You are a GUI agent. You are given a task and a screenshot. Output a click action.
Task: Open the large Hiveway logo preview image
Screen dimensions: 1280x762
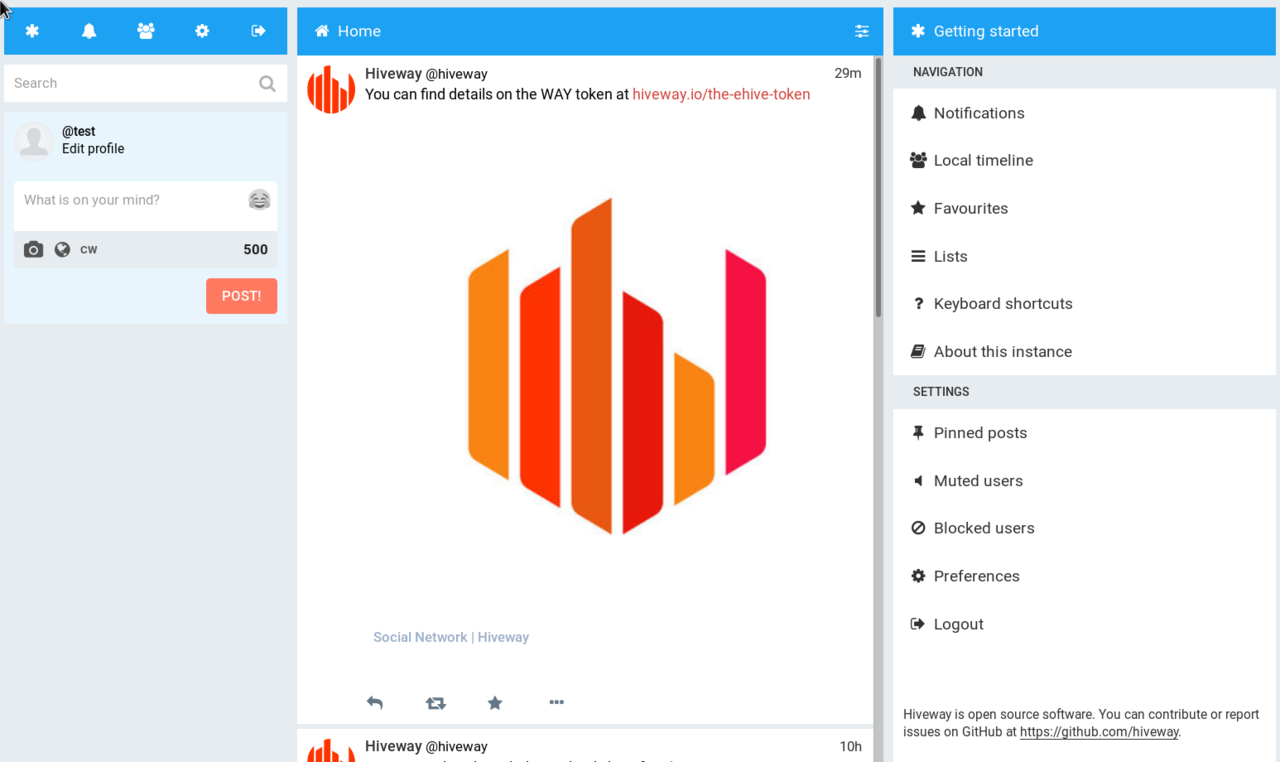click(617, 366)
